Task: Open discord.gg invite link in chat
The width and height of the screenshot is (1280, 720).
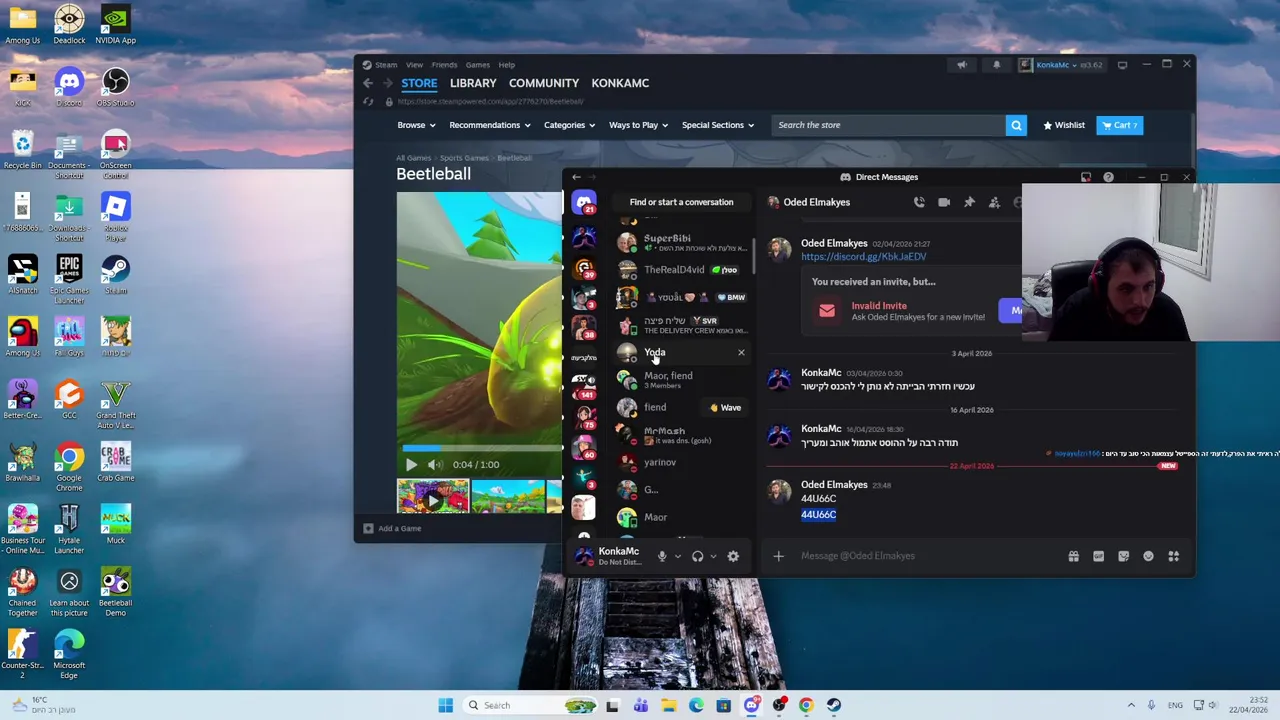Action: click(863, 257)
